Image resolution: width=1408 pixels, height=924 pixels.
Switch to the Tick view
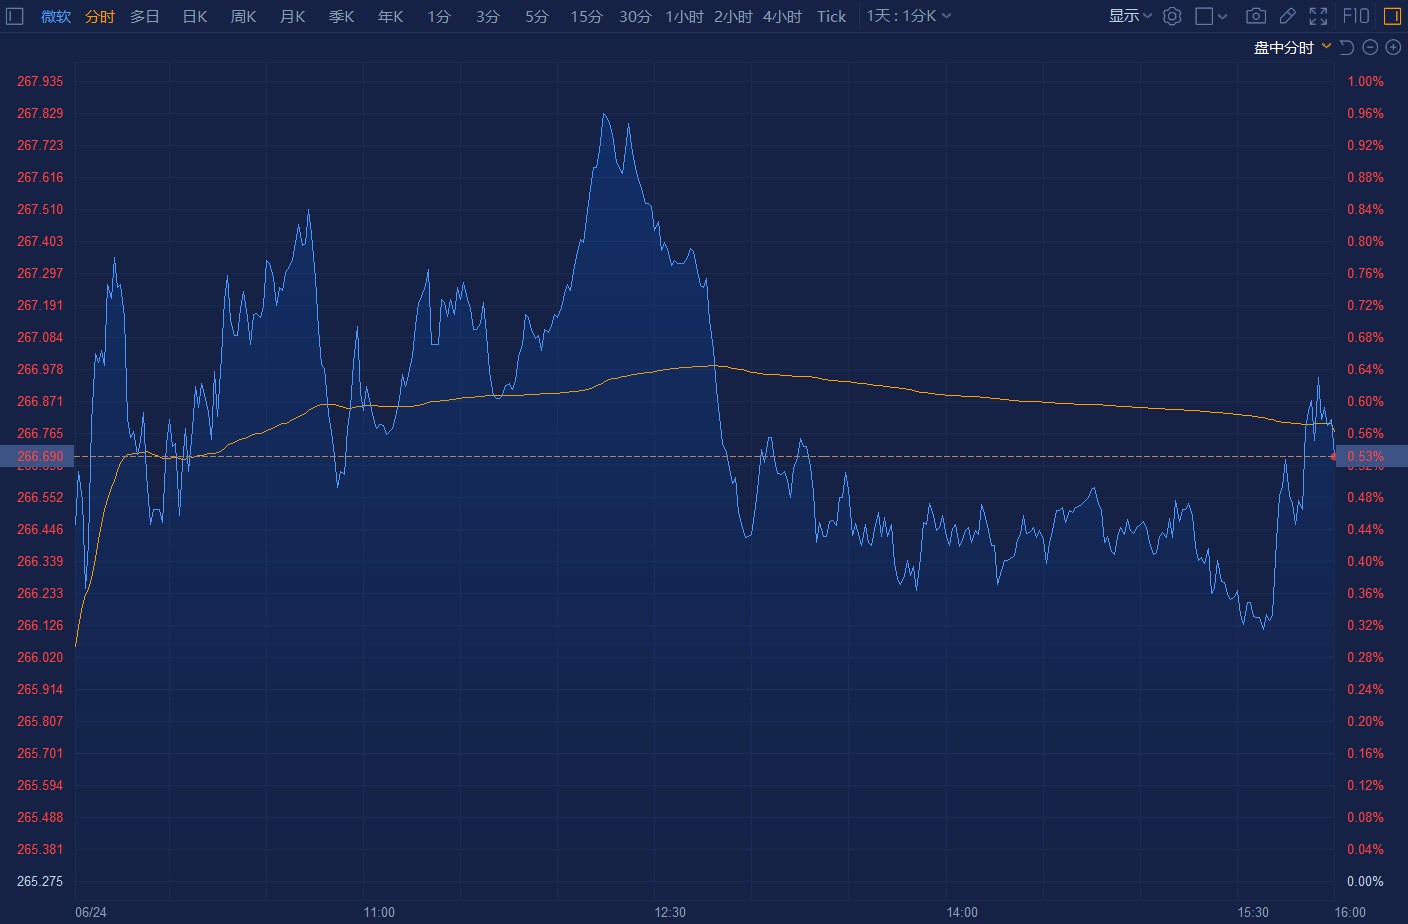click(831, 17)
